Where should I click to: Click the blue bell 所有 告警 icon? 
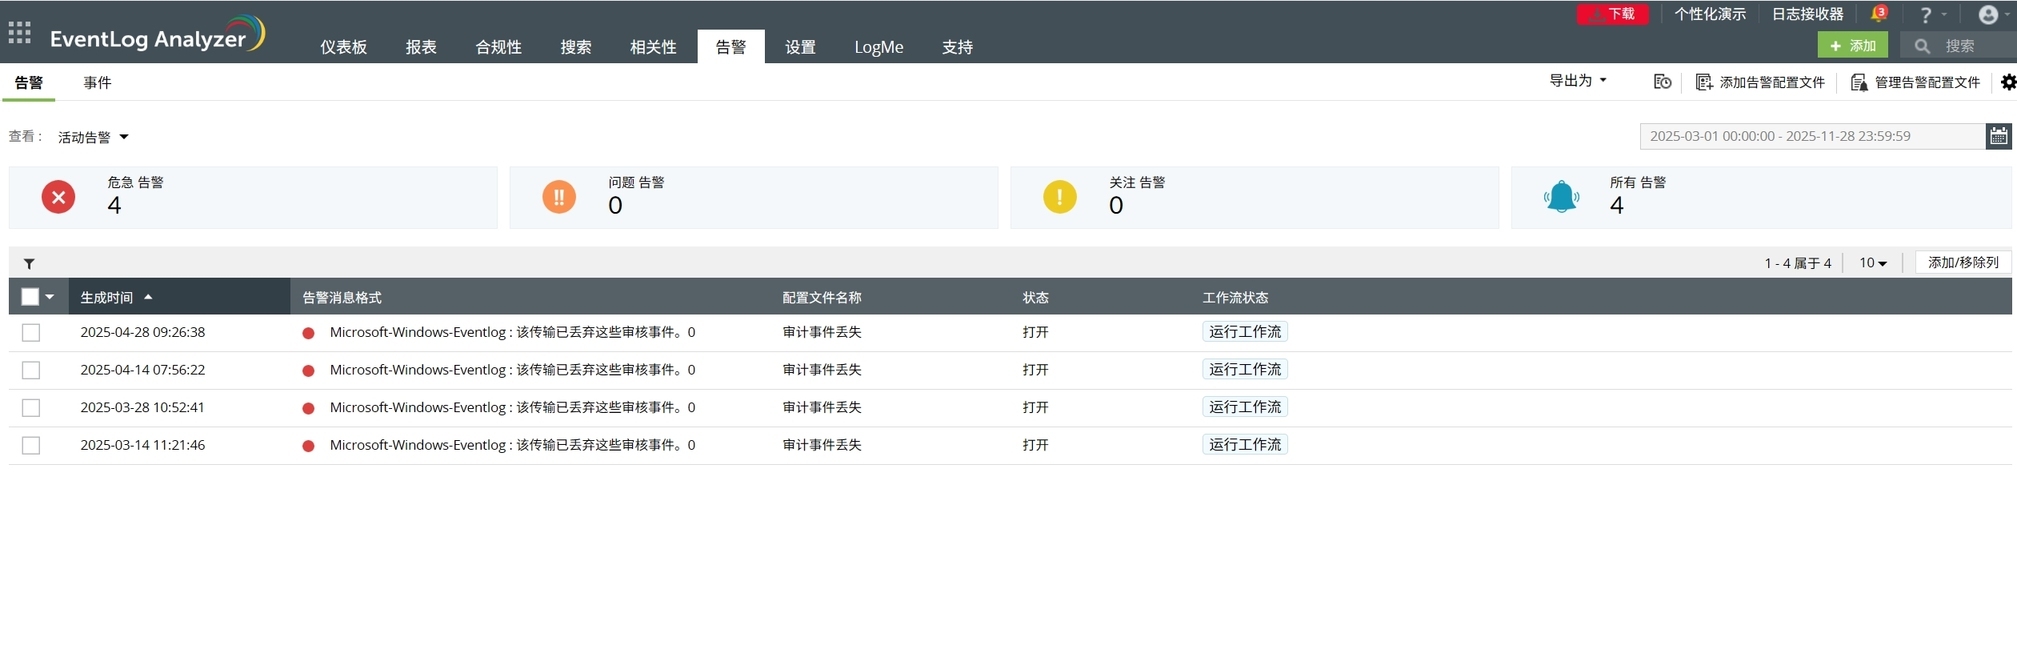[1561, 197]
